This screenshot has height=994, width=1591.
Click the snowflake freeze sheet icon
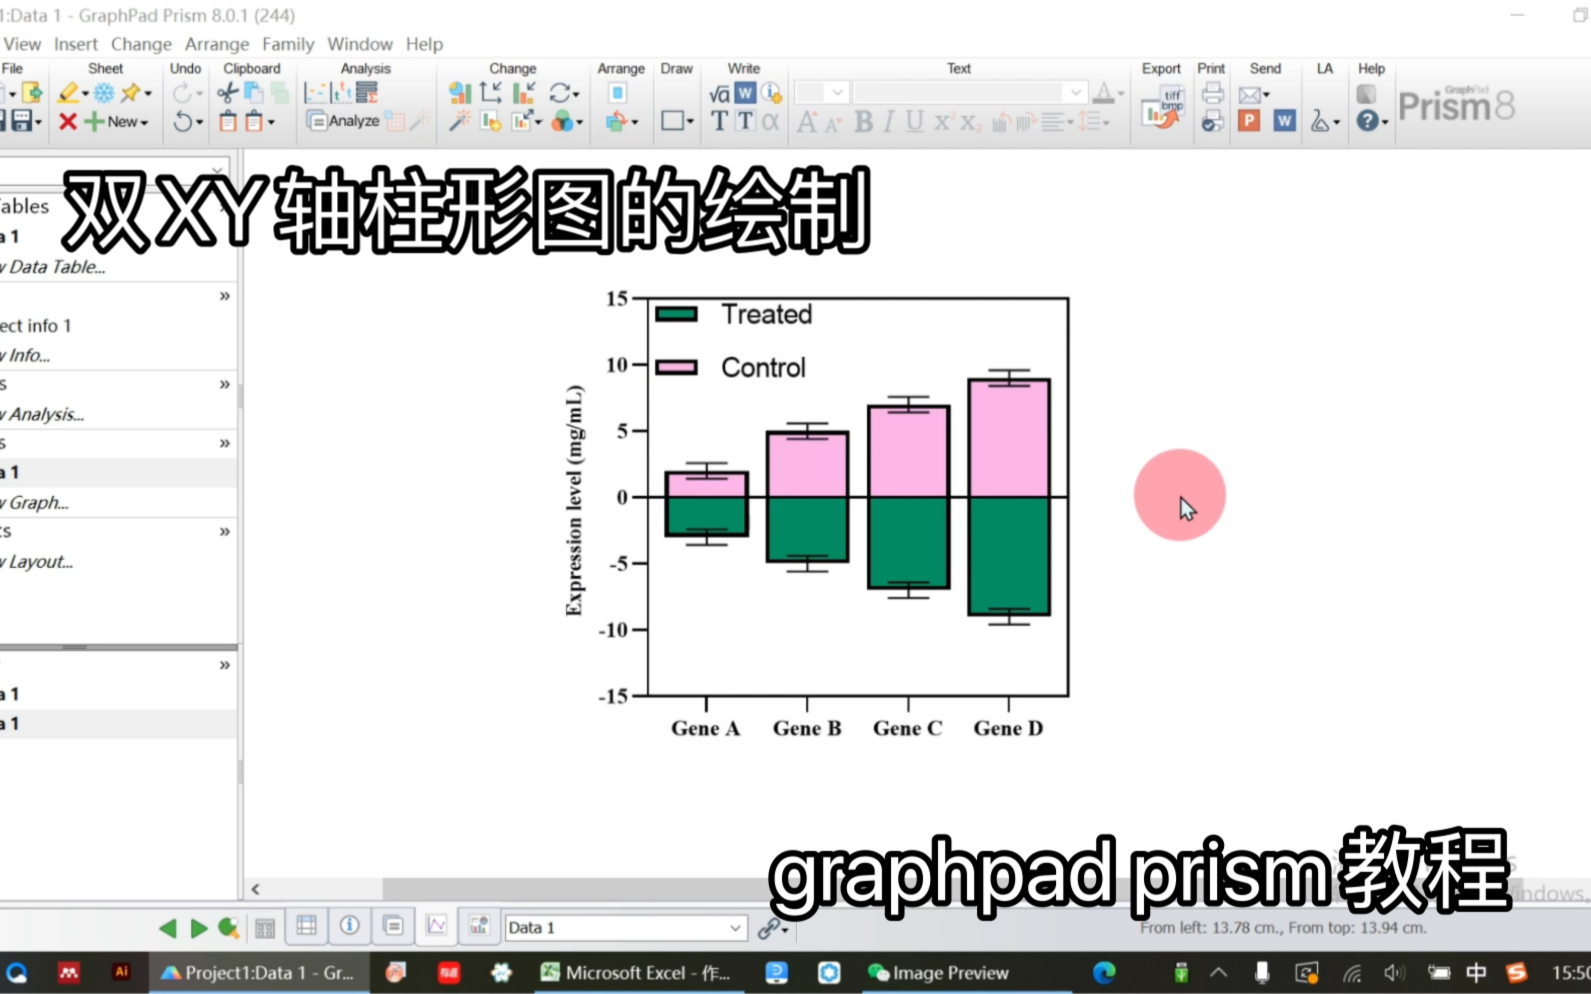tap(103, 93)
